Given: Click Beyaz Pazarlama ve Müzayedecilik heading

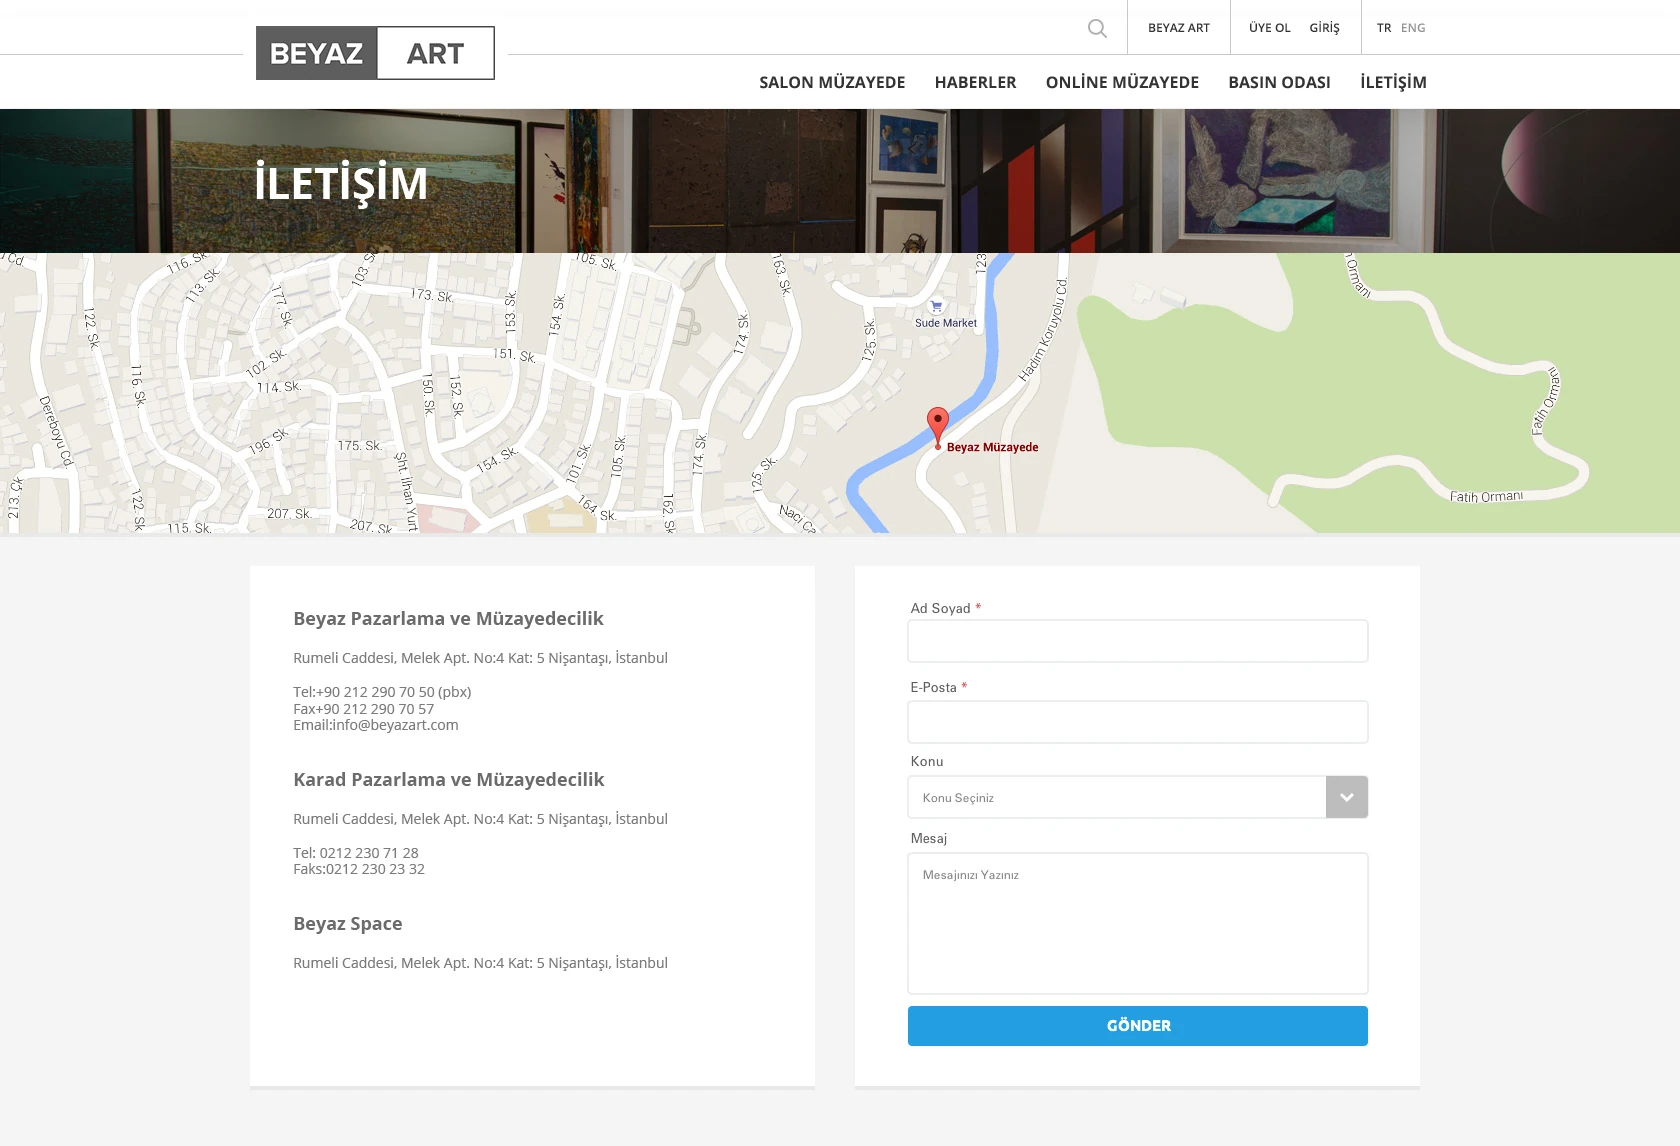Looking at the screenshot, I should pos(448,619).
